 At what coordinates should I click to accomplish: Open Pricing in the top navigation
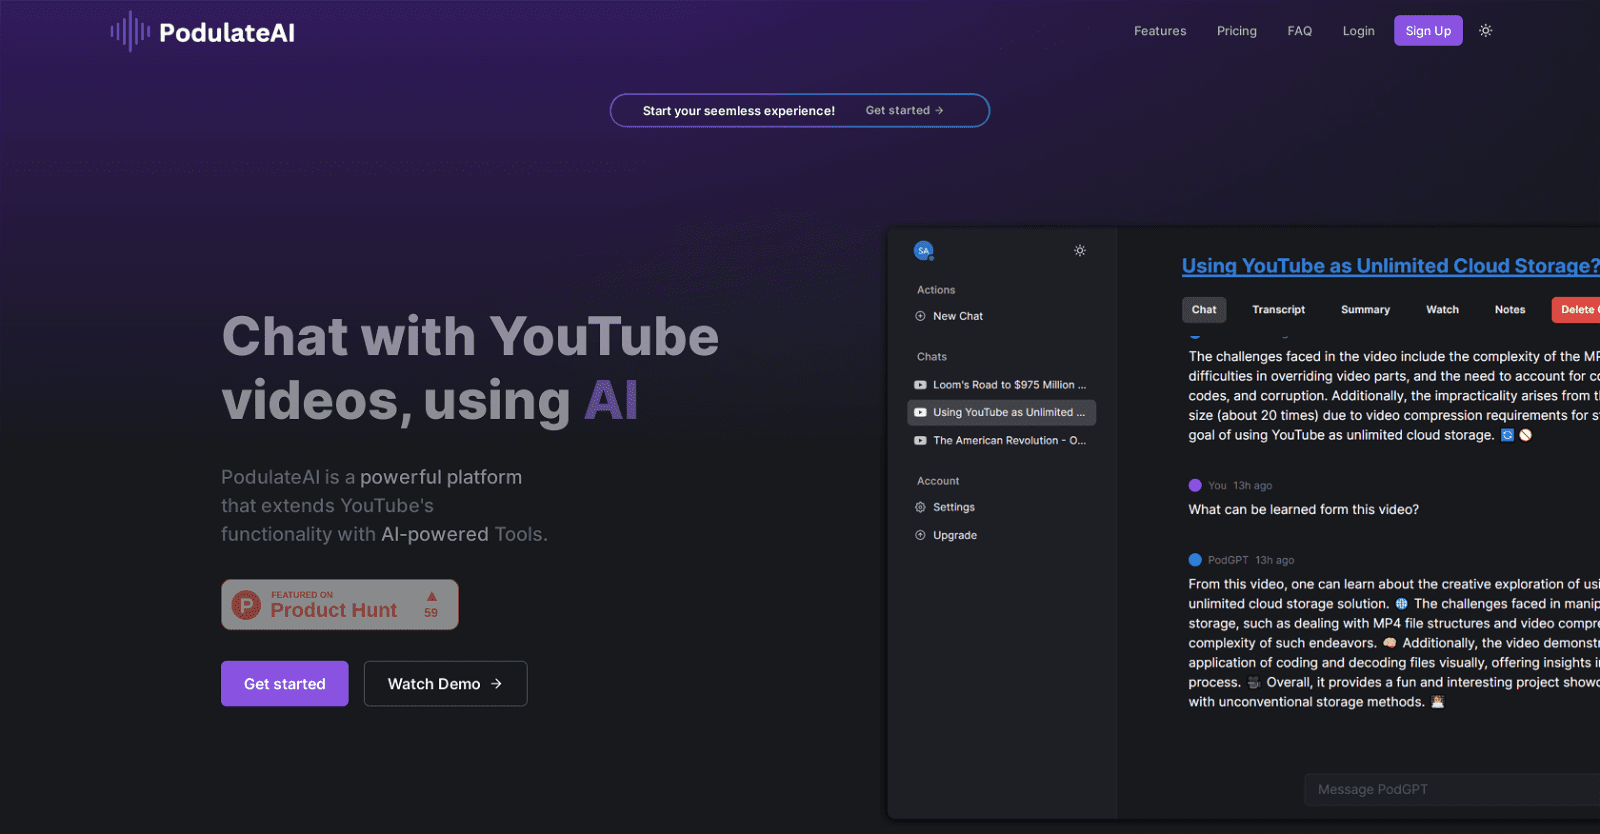pos(1237,31)
